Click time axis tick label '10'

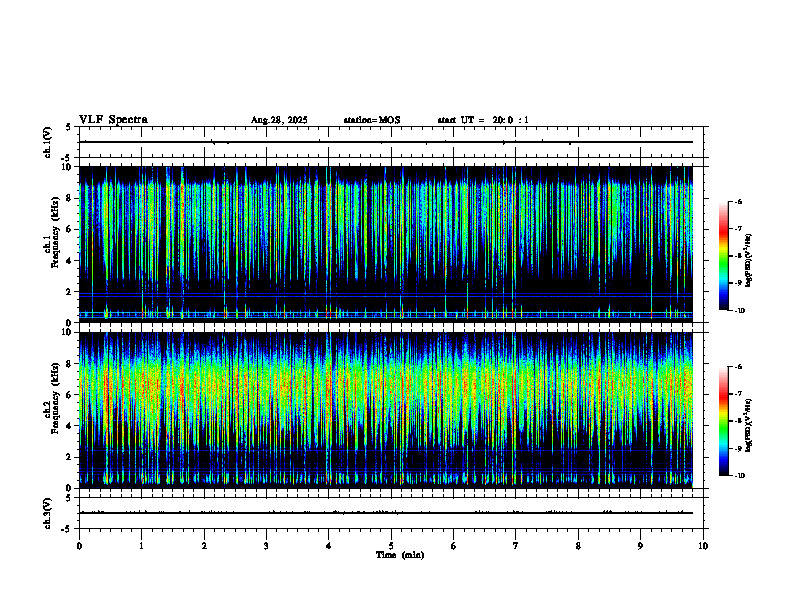point(703,546)
